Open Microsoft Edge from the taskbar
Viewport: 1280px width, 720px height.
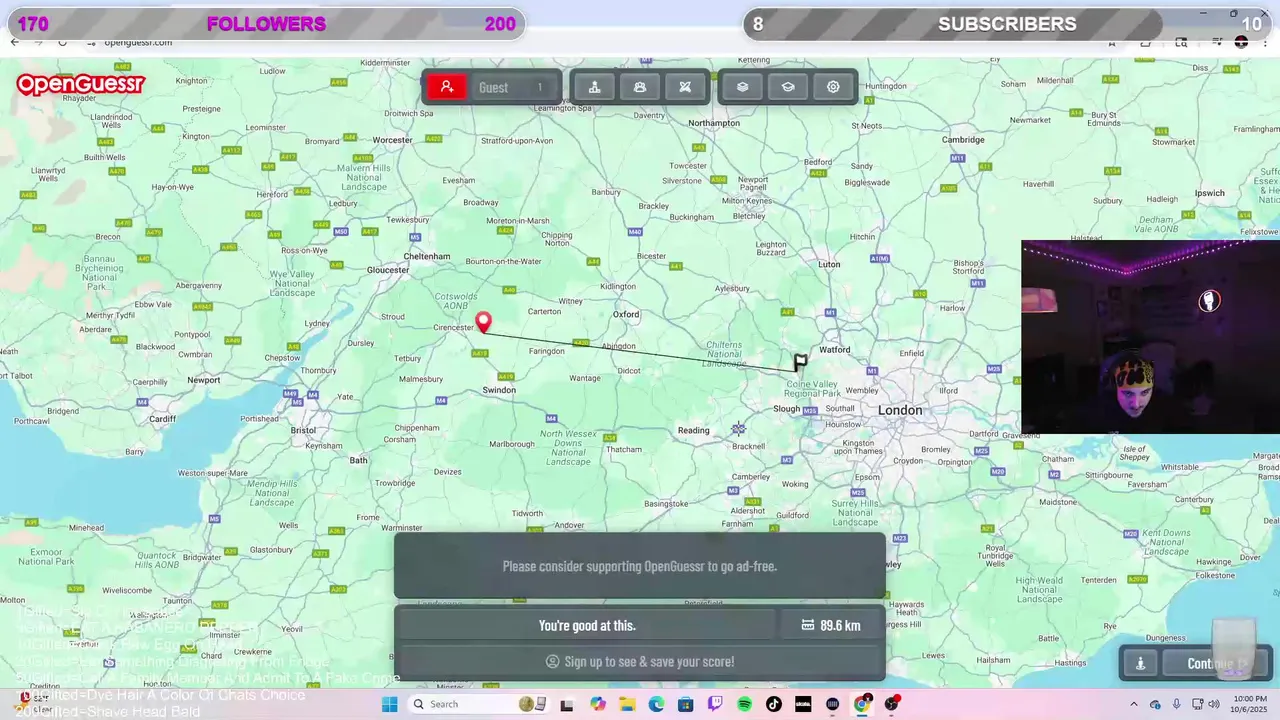click(x=656, y=704)
